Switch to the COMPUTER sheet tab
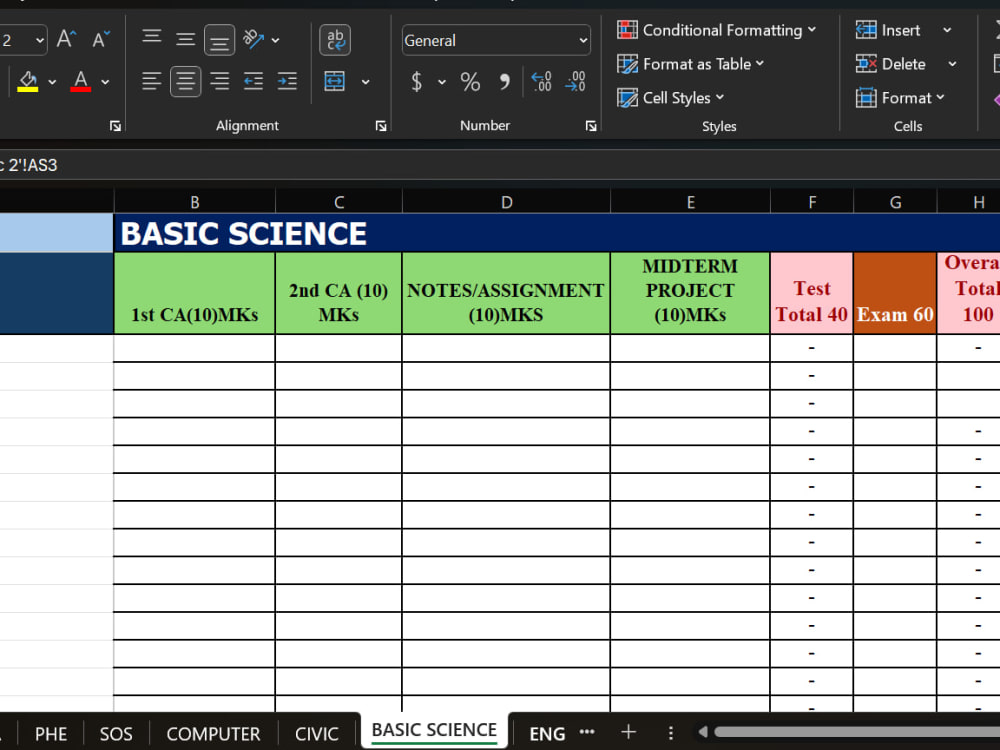 point(214,734)
